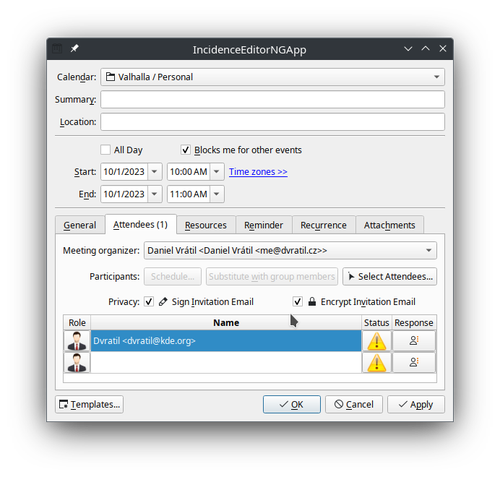
Task: Switch to the Recurrence tab
Action: click(323, 225)
